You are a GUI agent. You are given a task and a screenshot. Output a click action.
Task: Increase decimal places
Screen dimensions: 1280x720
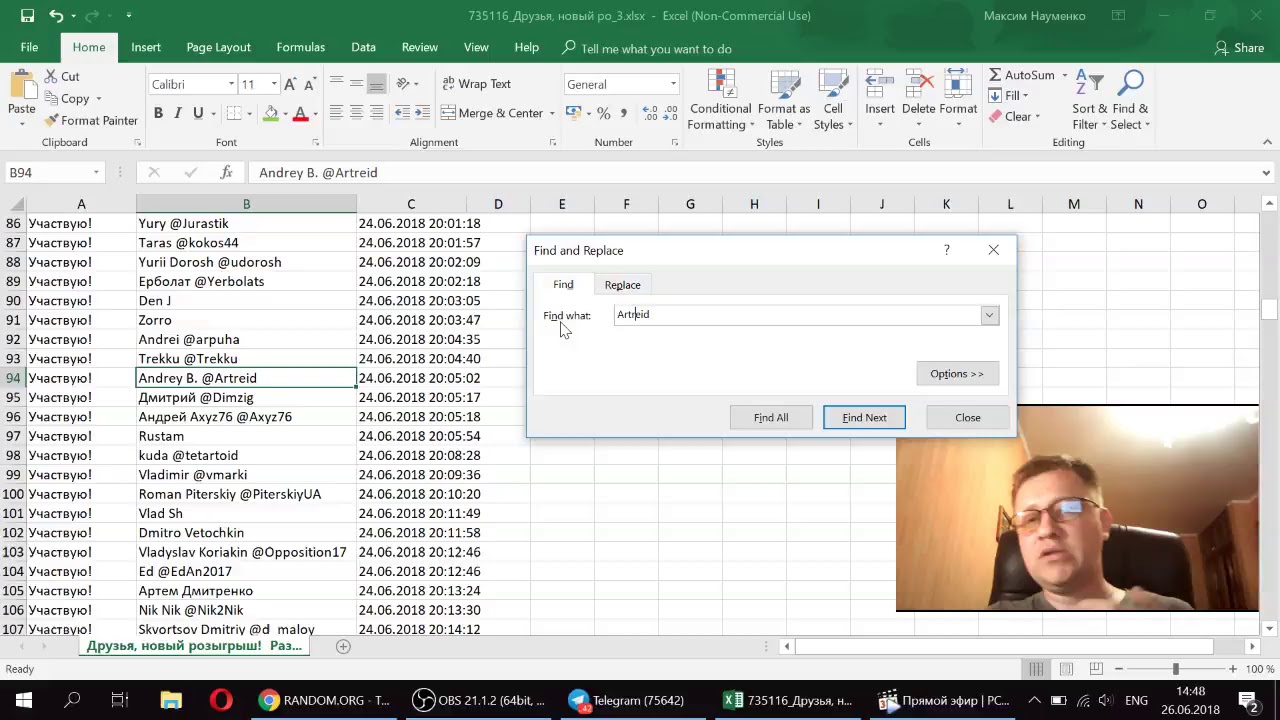coord(650,113)
